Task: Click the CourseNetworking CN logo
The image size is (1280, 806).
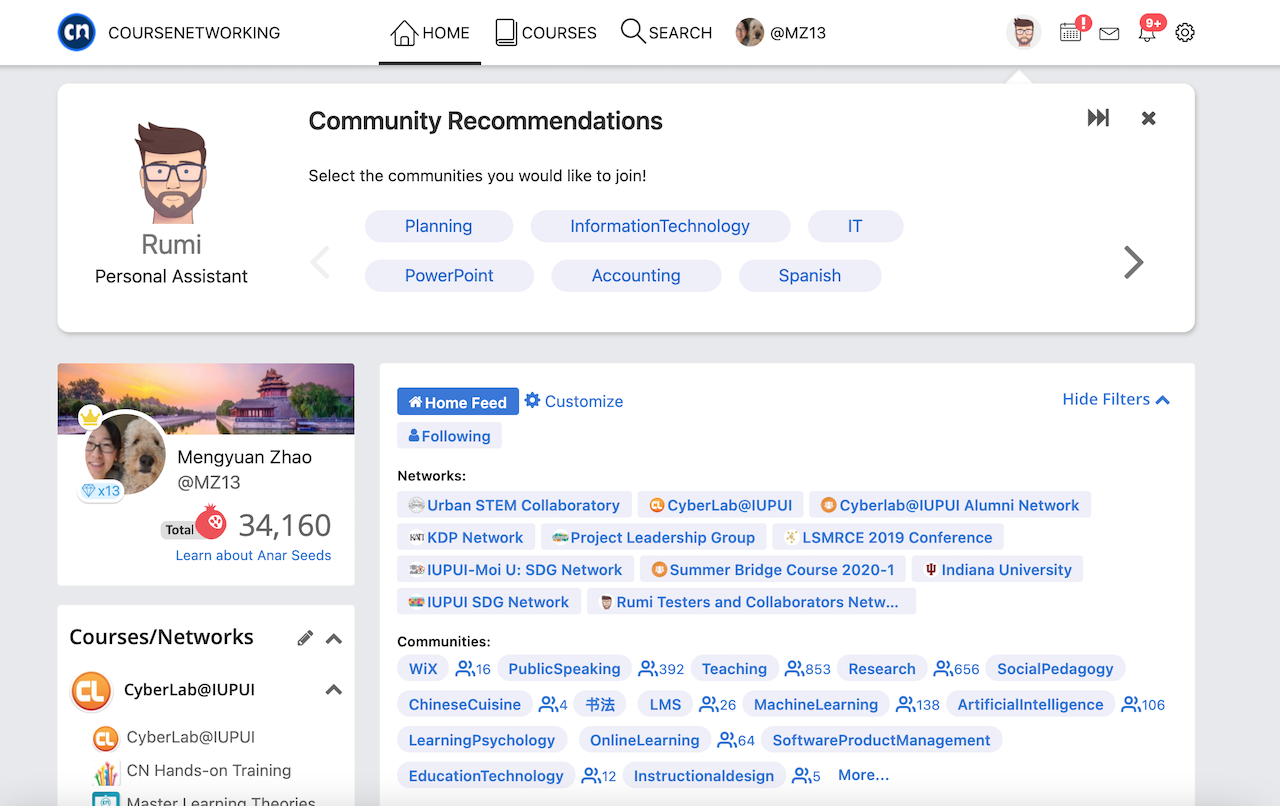Action: pos(77,32)
